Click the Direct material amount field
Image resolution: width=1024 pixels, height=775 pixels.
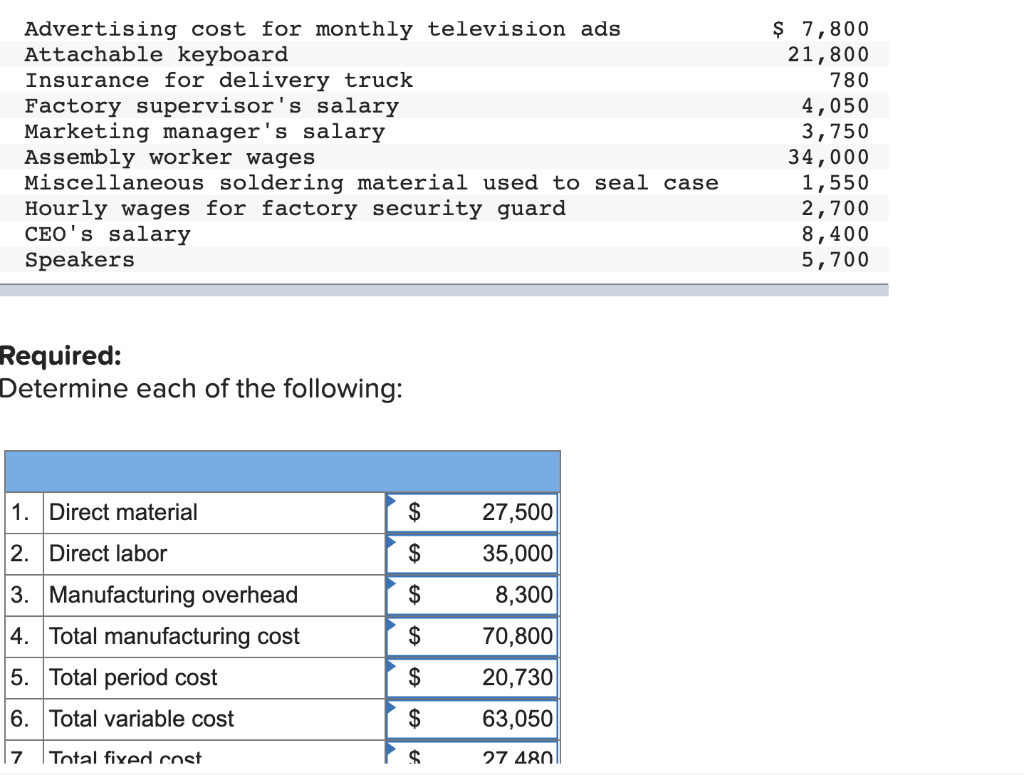(472, 513)
